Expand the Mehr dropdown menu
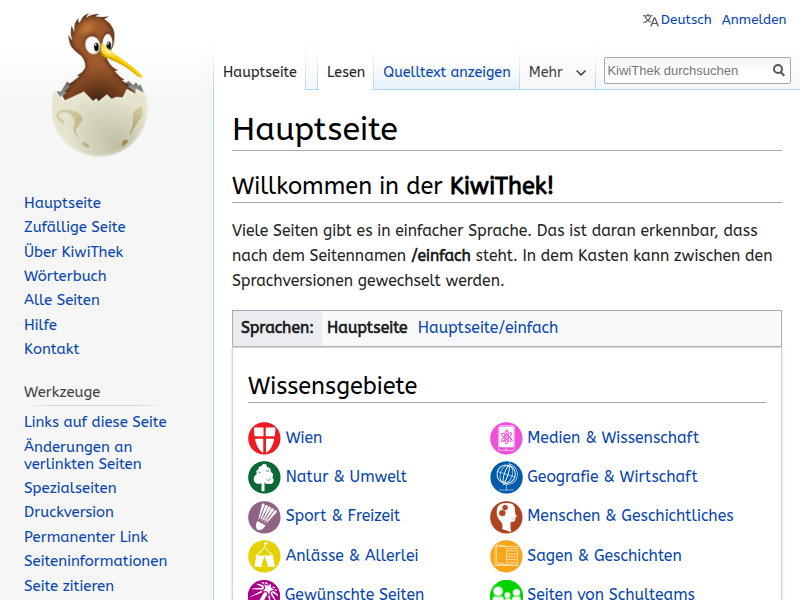 [x=557, y=72]
